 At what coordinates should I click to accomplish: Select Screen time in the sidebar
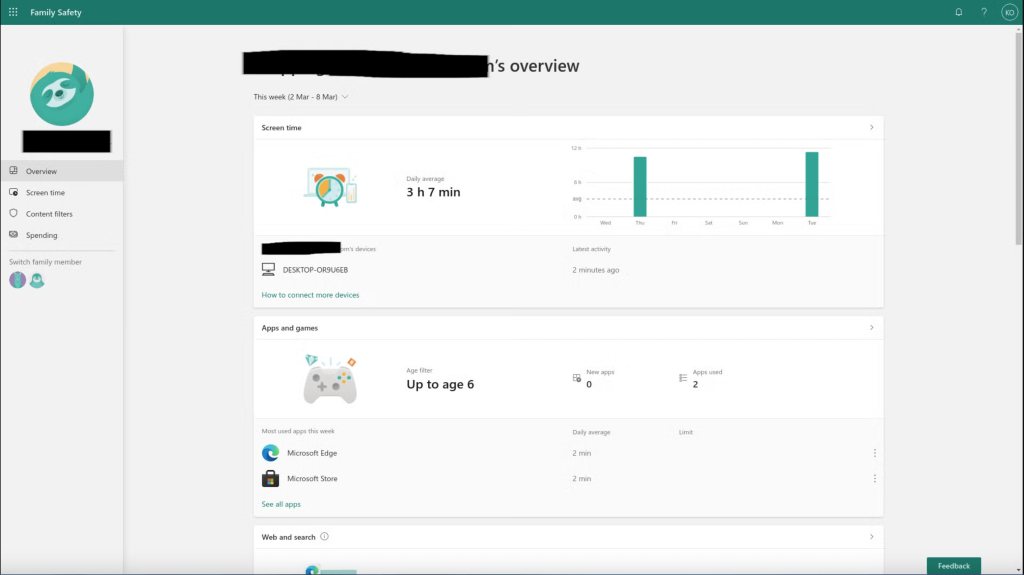[x=45, y=193]
